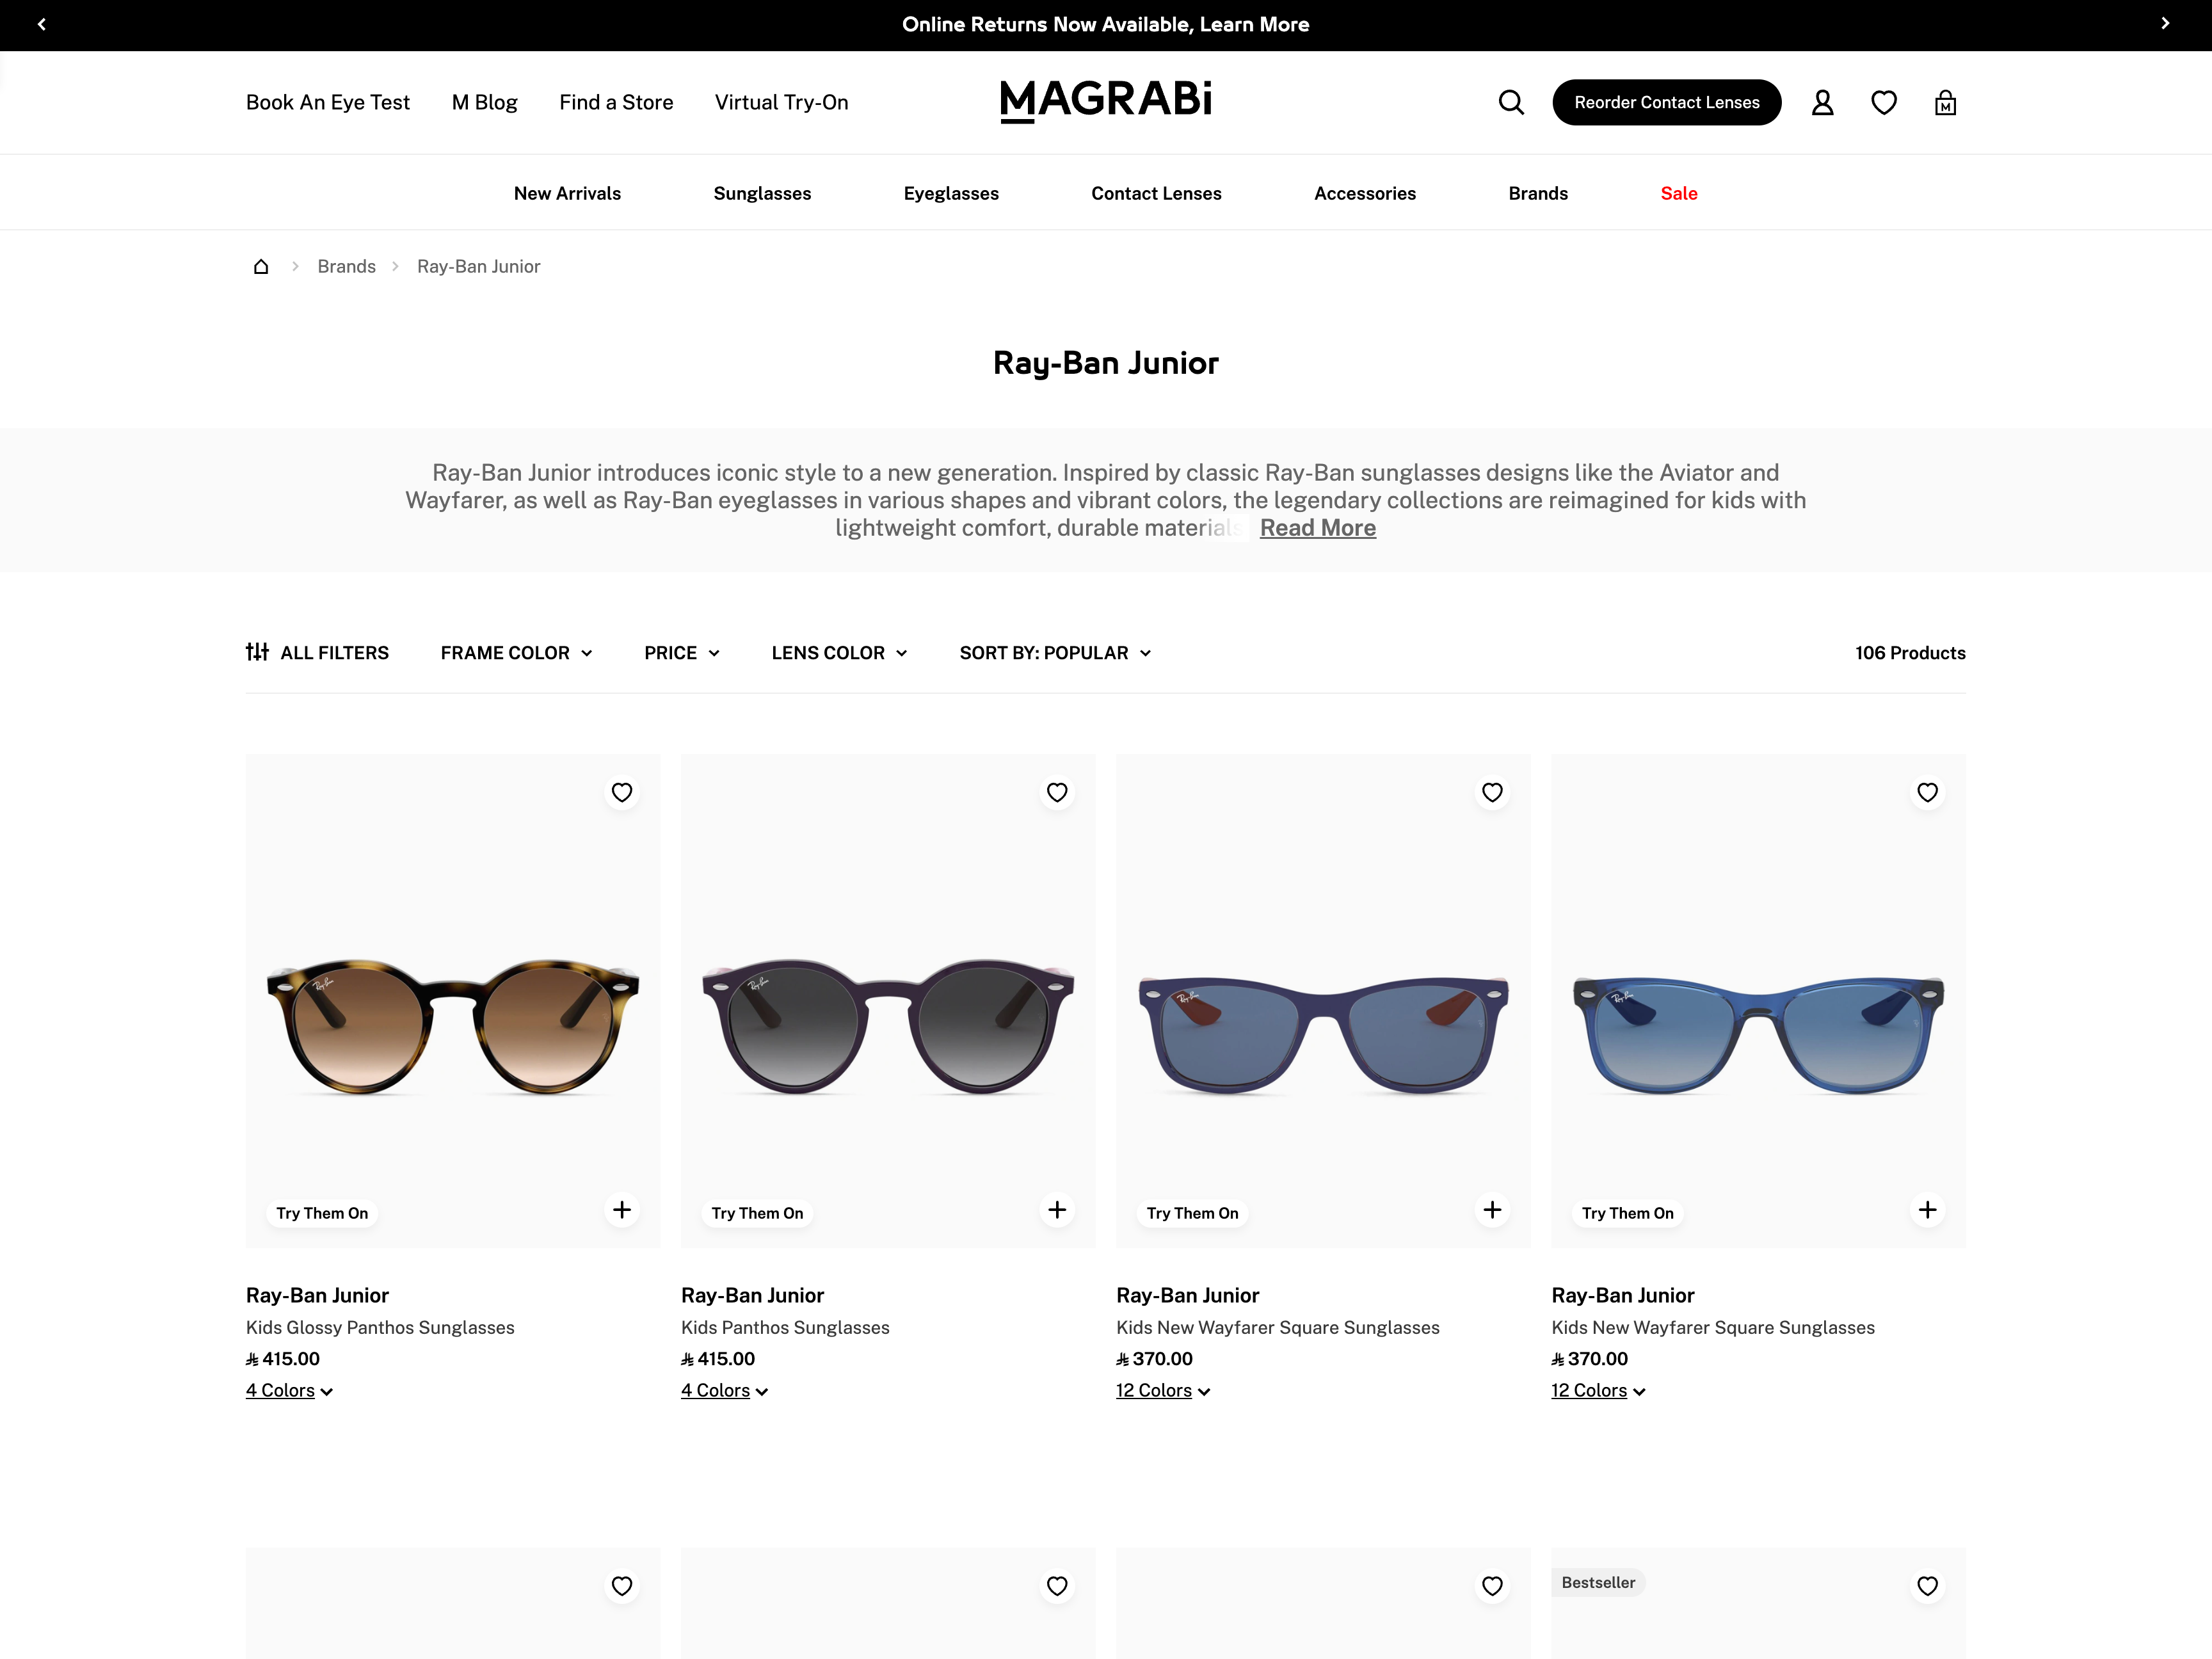The image size is (2212, 1659).
Task: Open the Contact Lenses menu
Action: [x=1156, y=193]
